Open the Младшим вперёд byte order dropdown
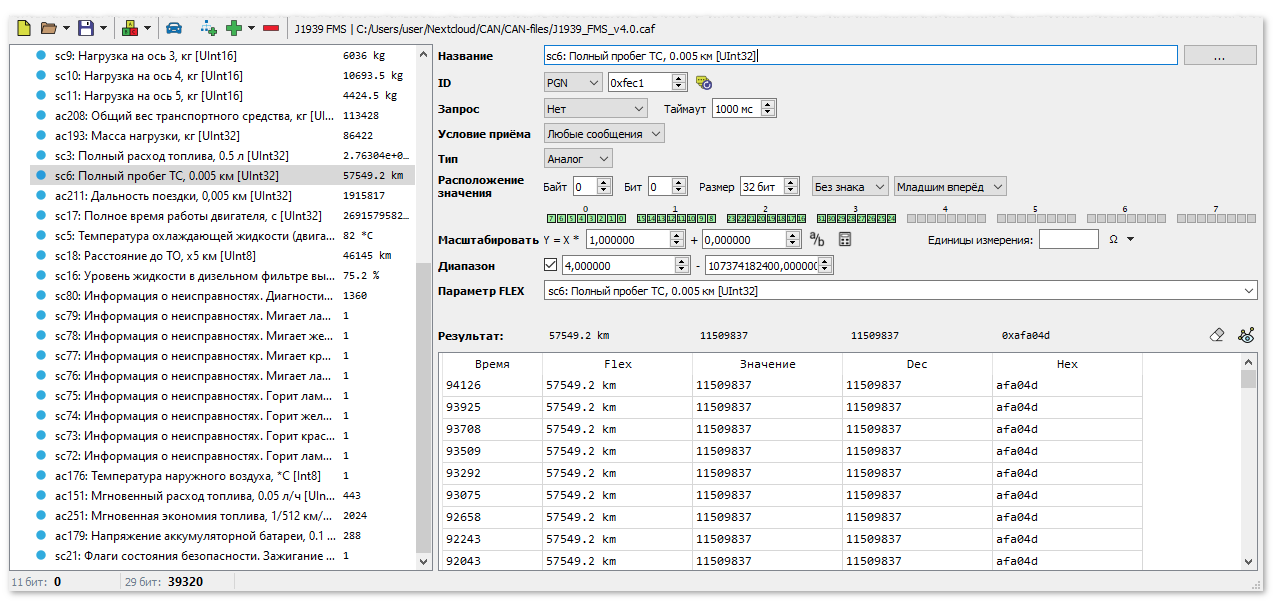1273x601 pixels. coord(949,186)
